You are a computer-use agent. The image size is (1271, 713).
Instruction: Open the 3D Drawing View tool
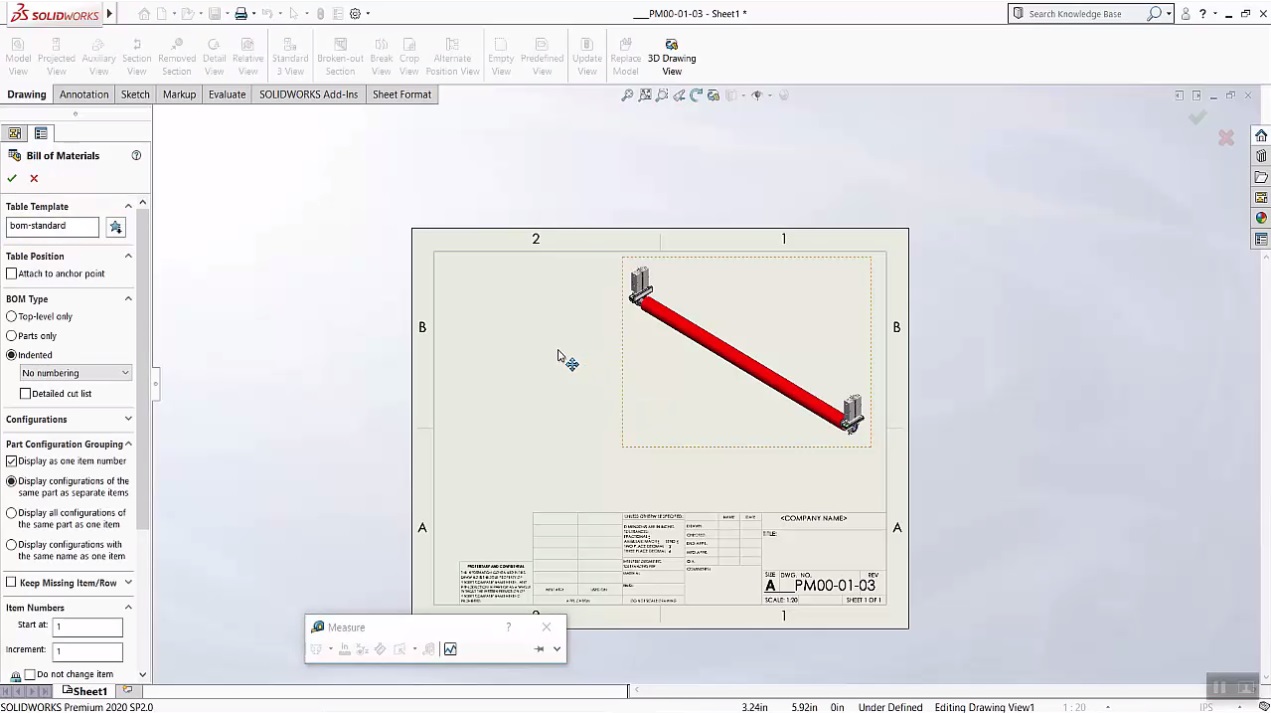coord(672,57)
